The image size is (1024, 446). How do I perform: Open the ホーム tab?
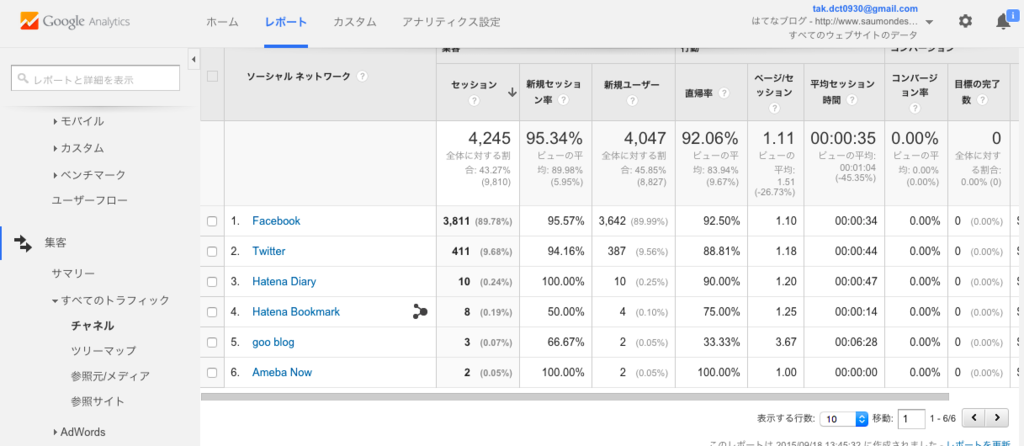222,22
